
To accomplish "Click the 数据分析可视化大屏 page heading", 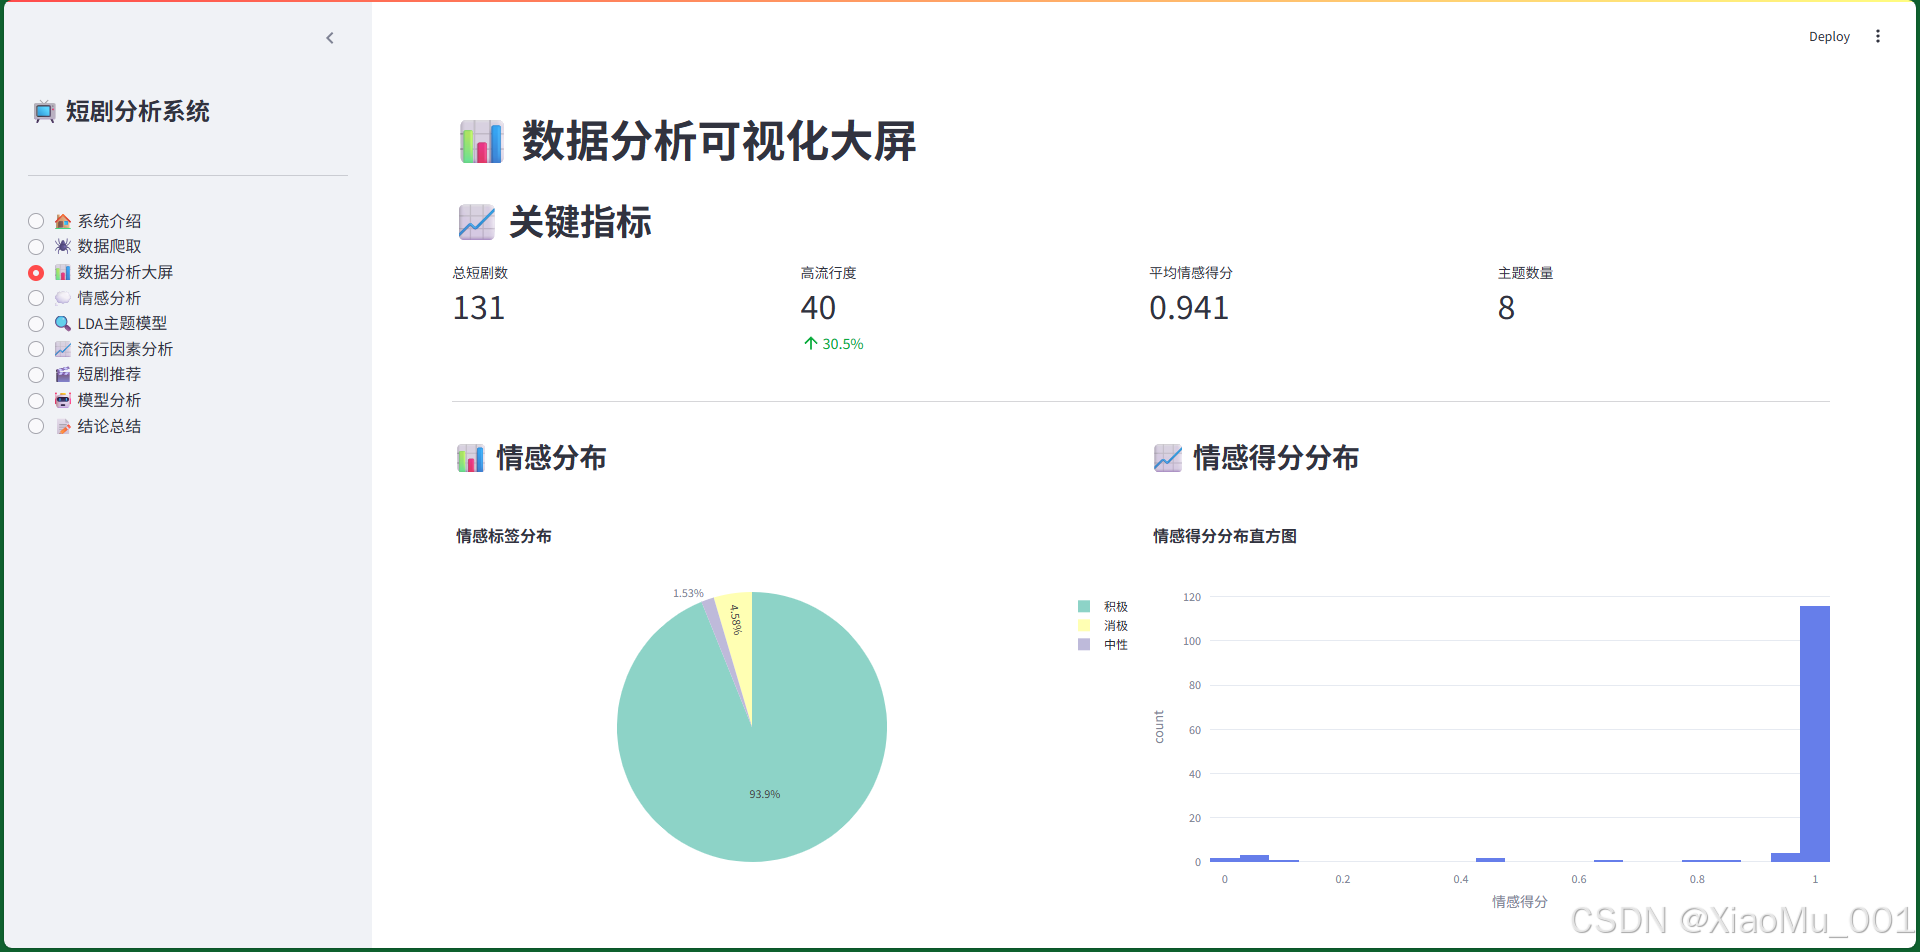I will coord(719,142).
